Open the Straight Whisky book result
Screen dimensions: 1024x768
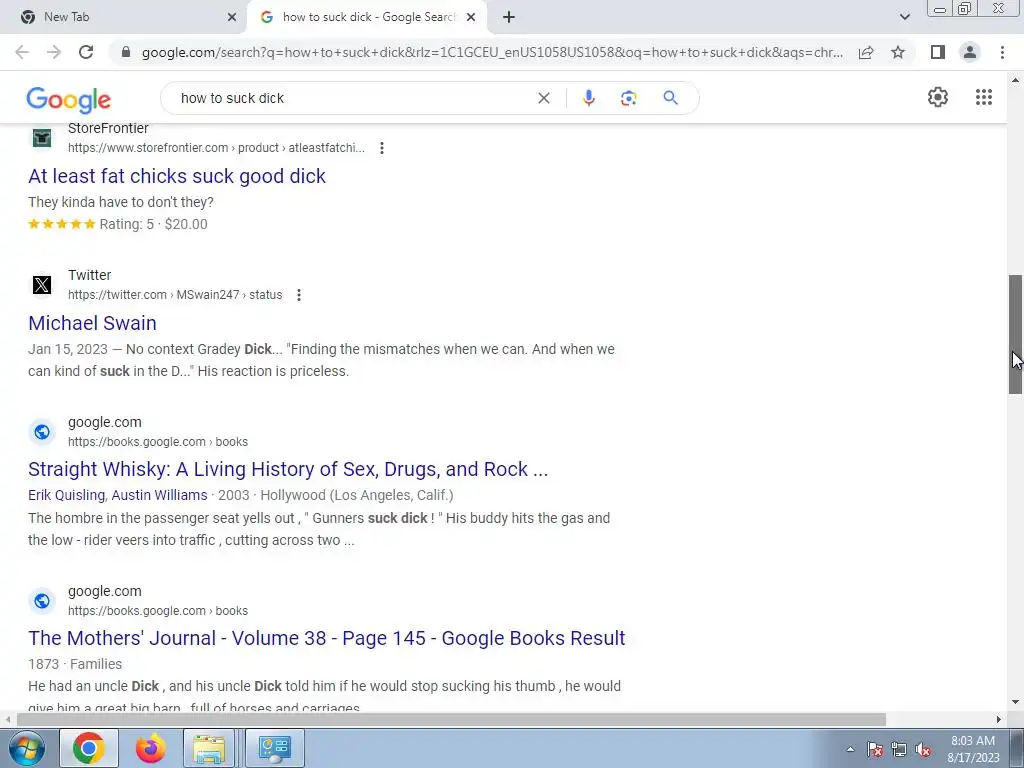click(288, 469)
